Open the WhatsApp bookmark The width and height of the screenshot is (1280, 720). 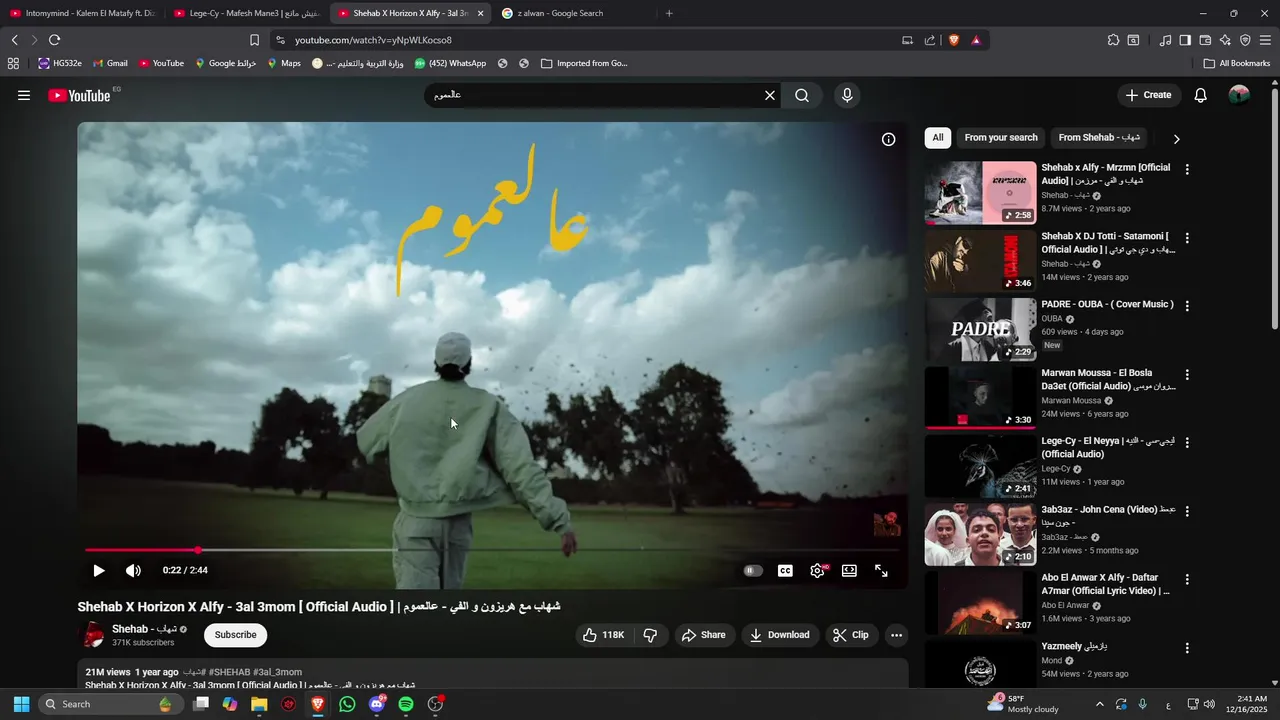pos(450,63)
